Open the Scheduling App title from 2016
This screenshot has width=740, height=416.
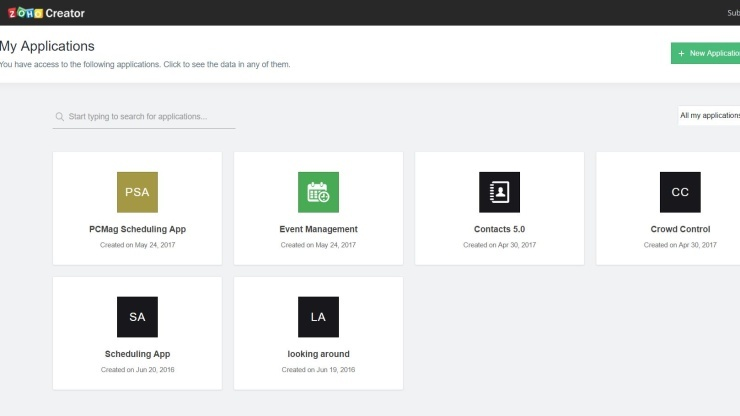point(137,354)
